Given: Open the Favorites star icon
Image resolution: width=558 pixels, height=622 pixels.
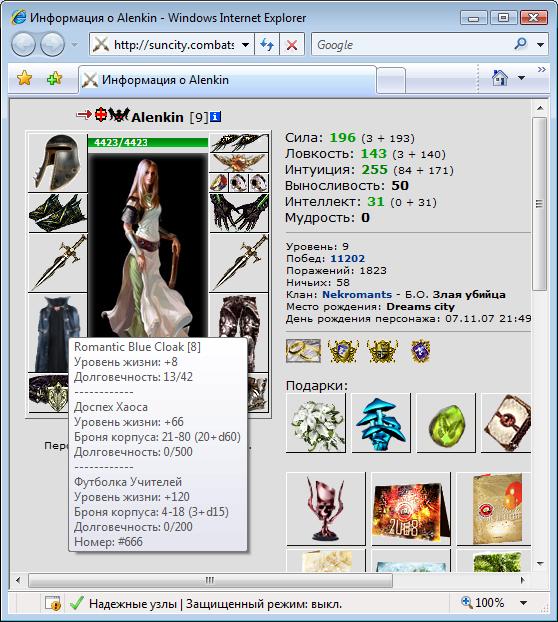Looking at the screenshot, I should [x=24, y=78].
